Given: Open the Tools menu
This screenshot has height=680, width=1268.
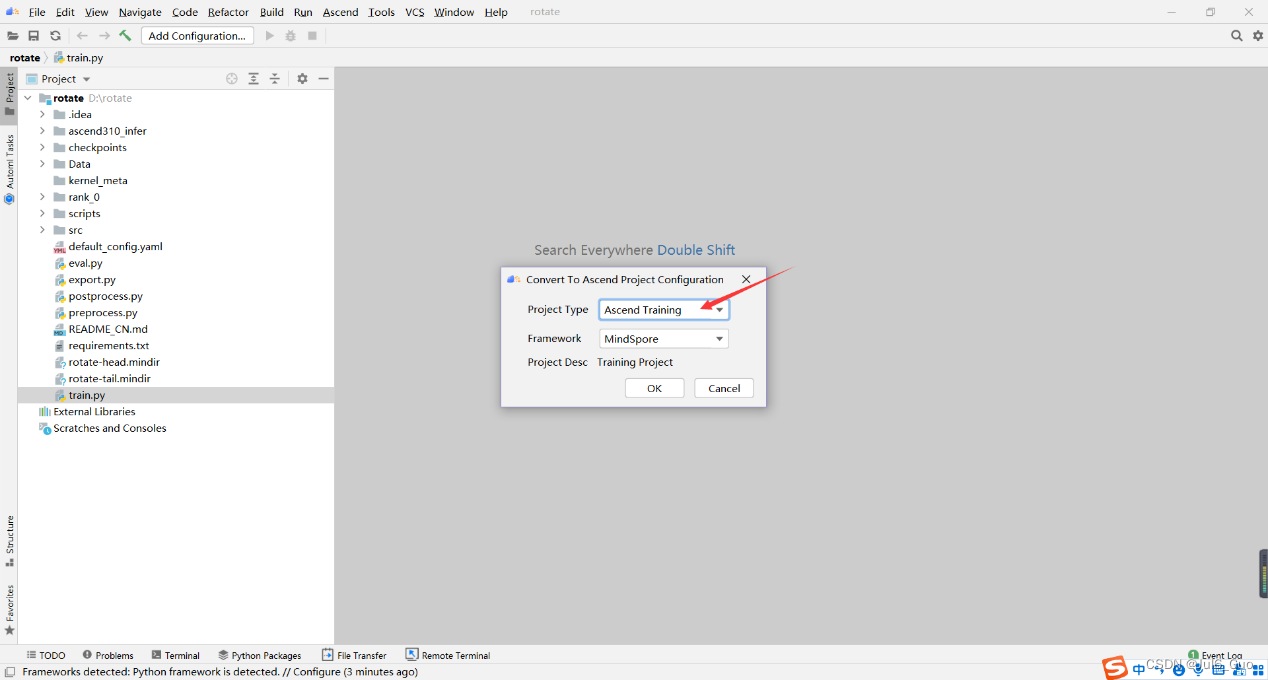Looking at the screenshot, I should point(381,12).
